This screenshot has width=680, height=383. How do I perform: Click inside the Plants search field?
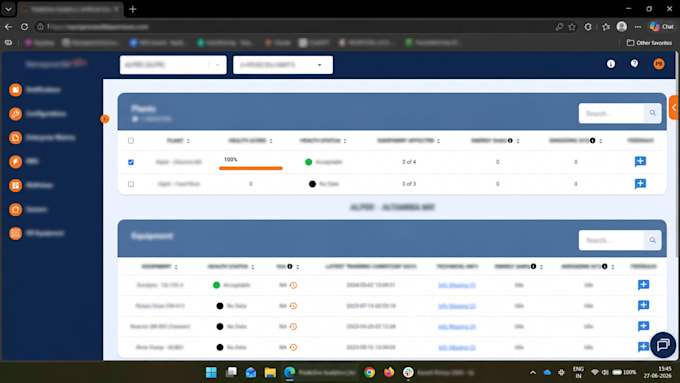[611, 113]
